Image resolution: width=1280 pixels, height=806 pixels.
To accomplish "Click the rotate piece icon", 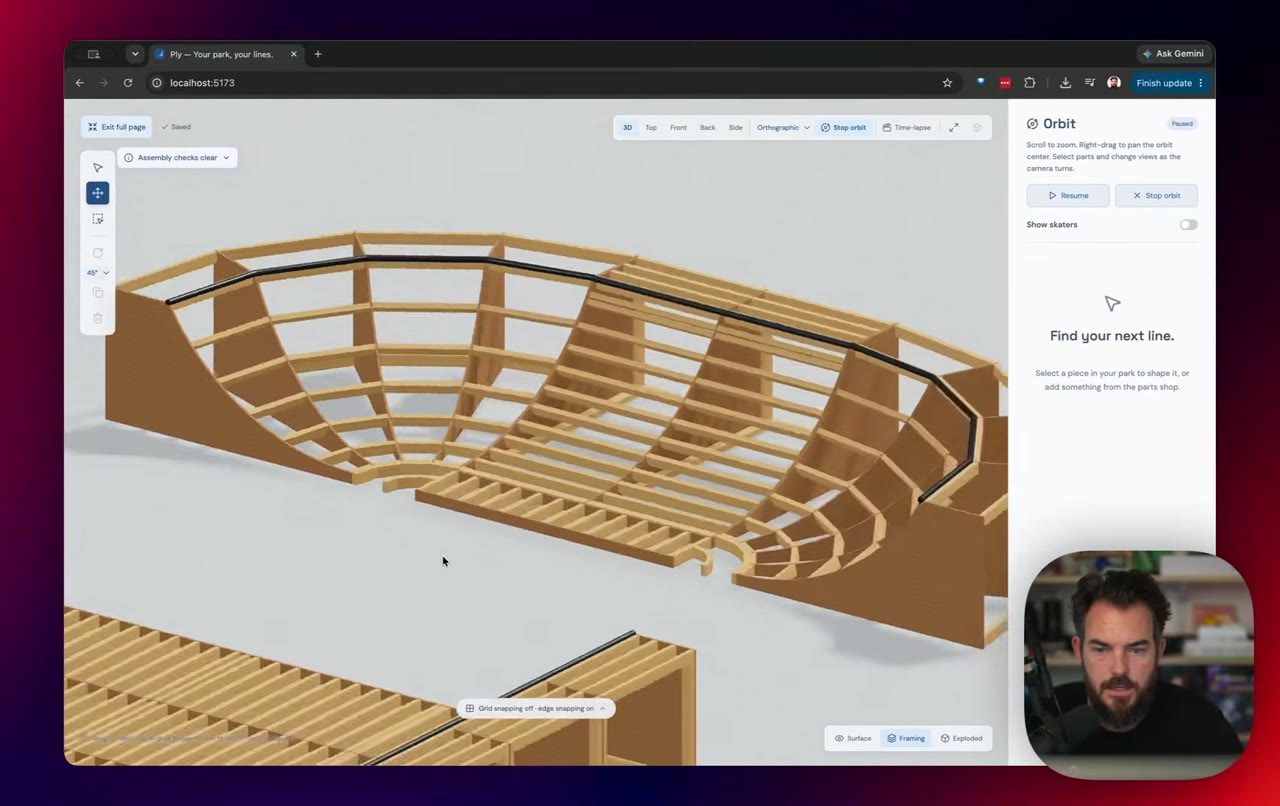I will pos(97,253).
